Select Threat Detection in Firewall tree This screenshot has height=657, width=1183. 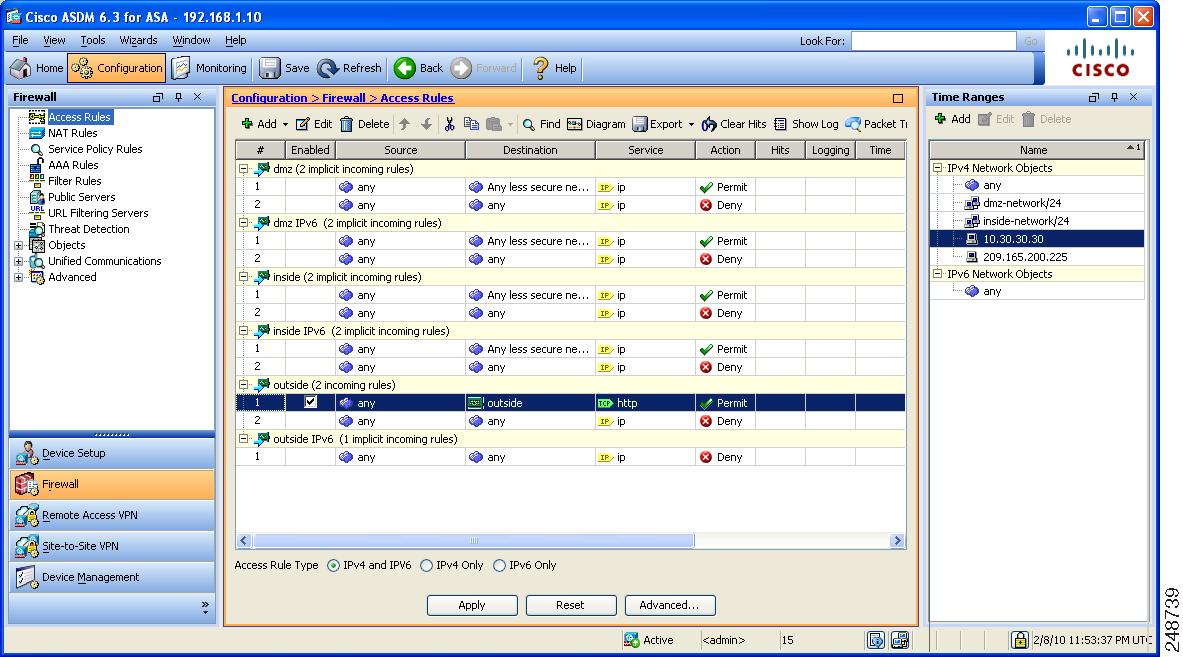88,229
